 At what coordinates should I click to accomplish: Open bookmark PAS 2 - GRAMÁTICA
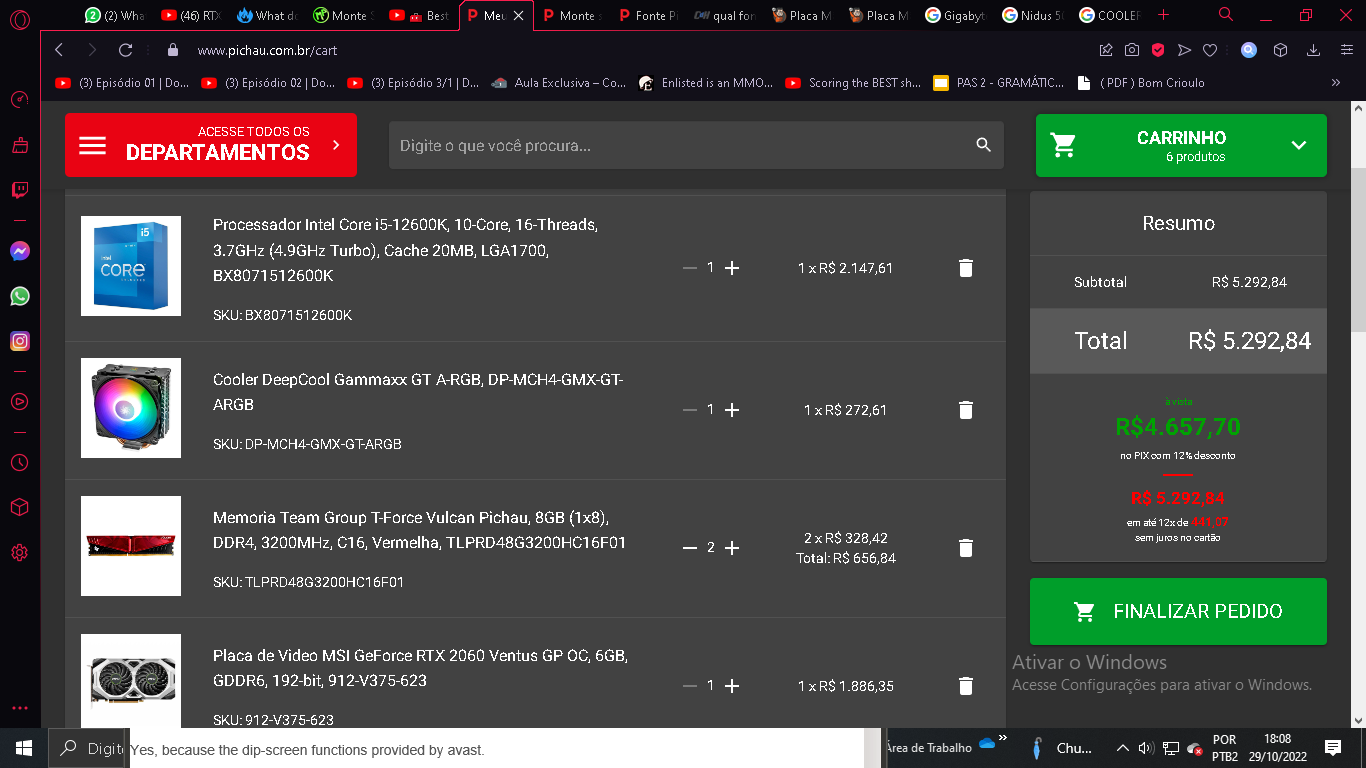click(x=999, y=83)
